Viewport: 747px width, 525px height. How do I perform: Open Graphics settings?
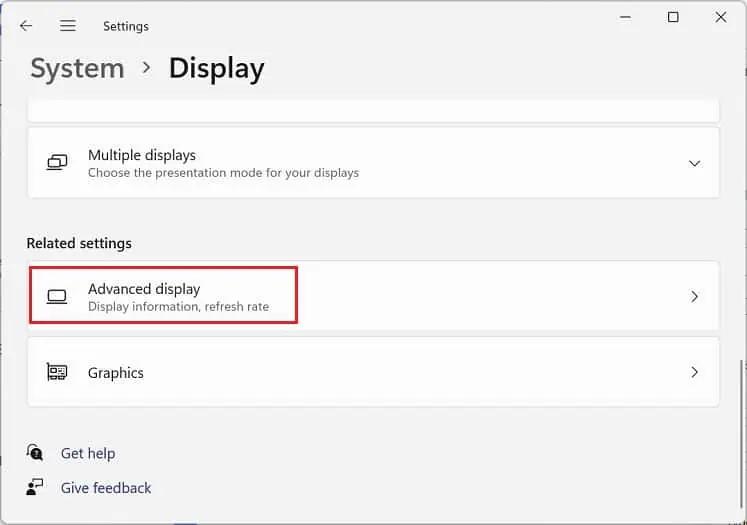(x=373, y=372)
